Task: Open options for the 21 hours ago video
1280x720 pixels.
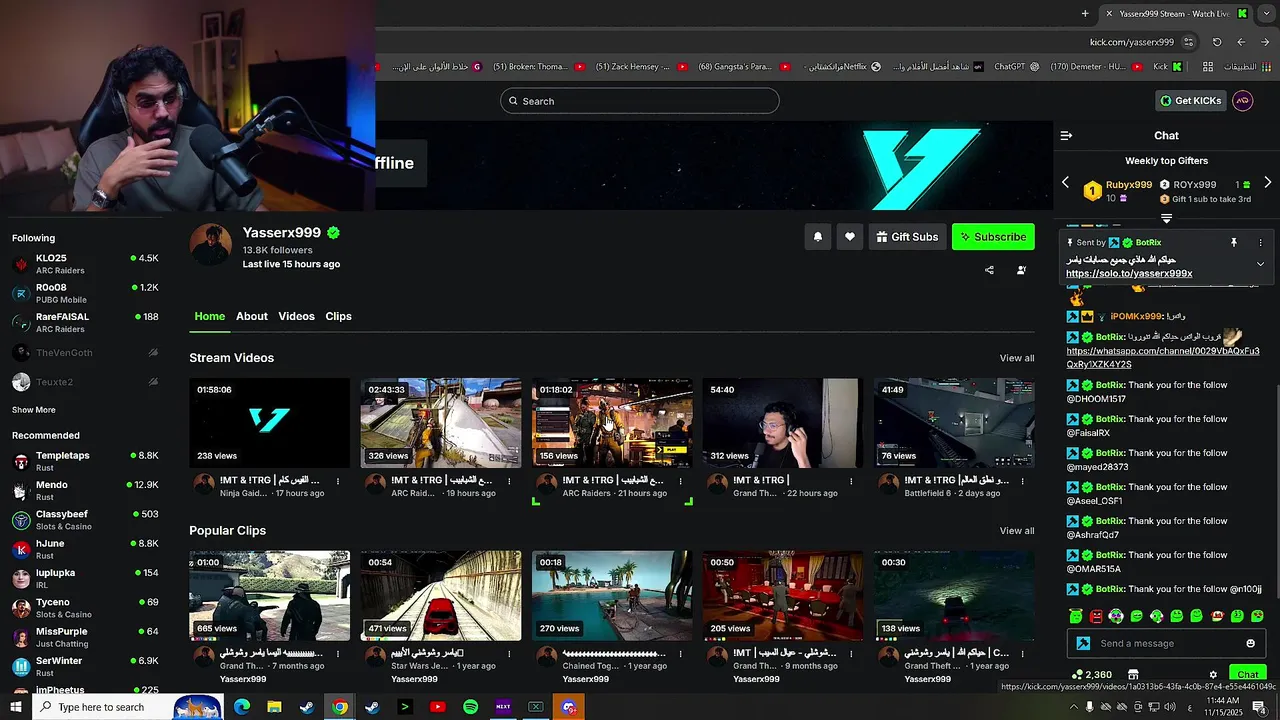Action: click(680, 481)
